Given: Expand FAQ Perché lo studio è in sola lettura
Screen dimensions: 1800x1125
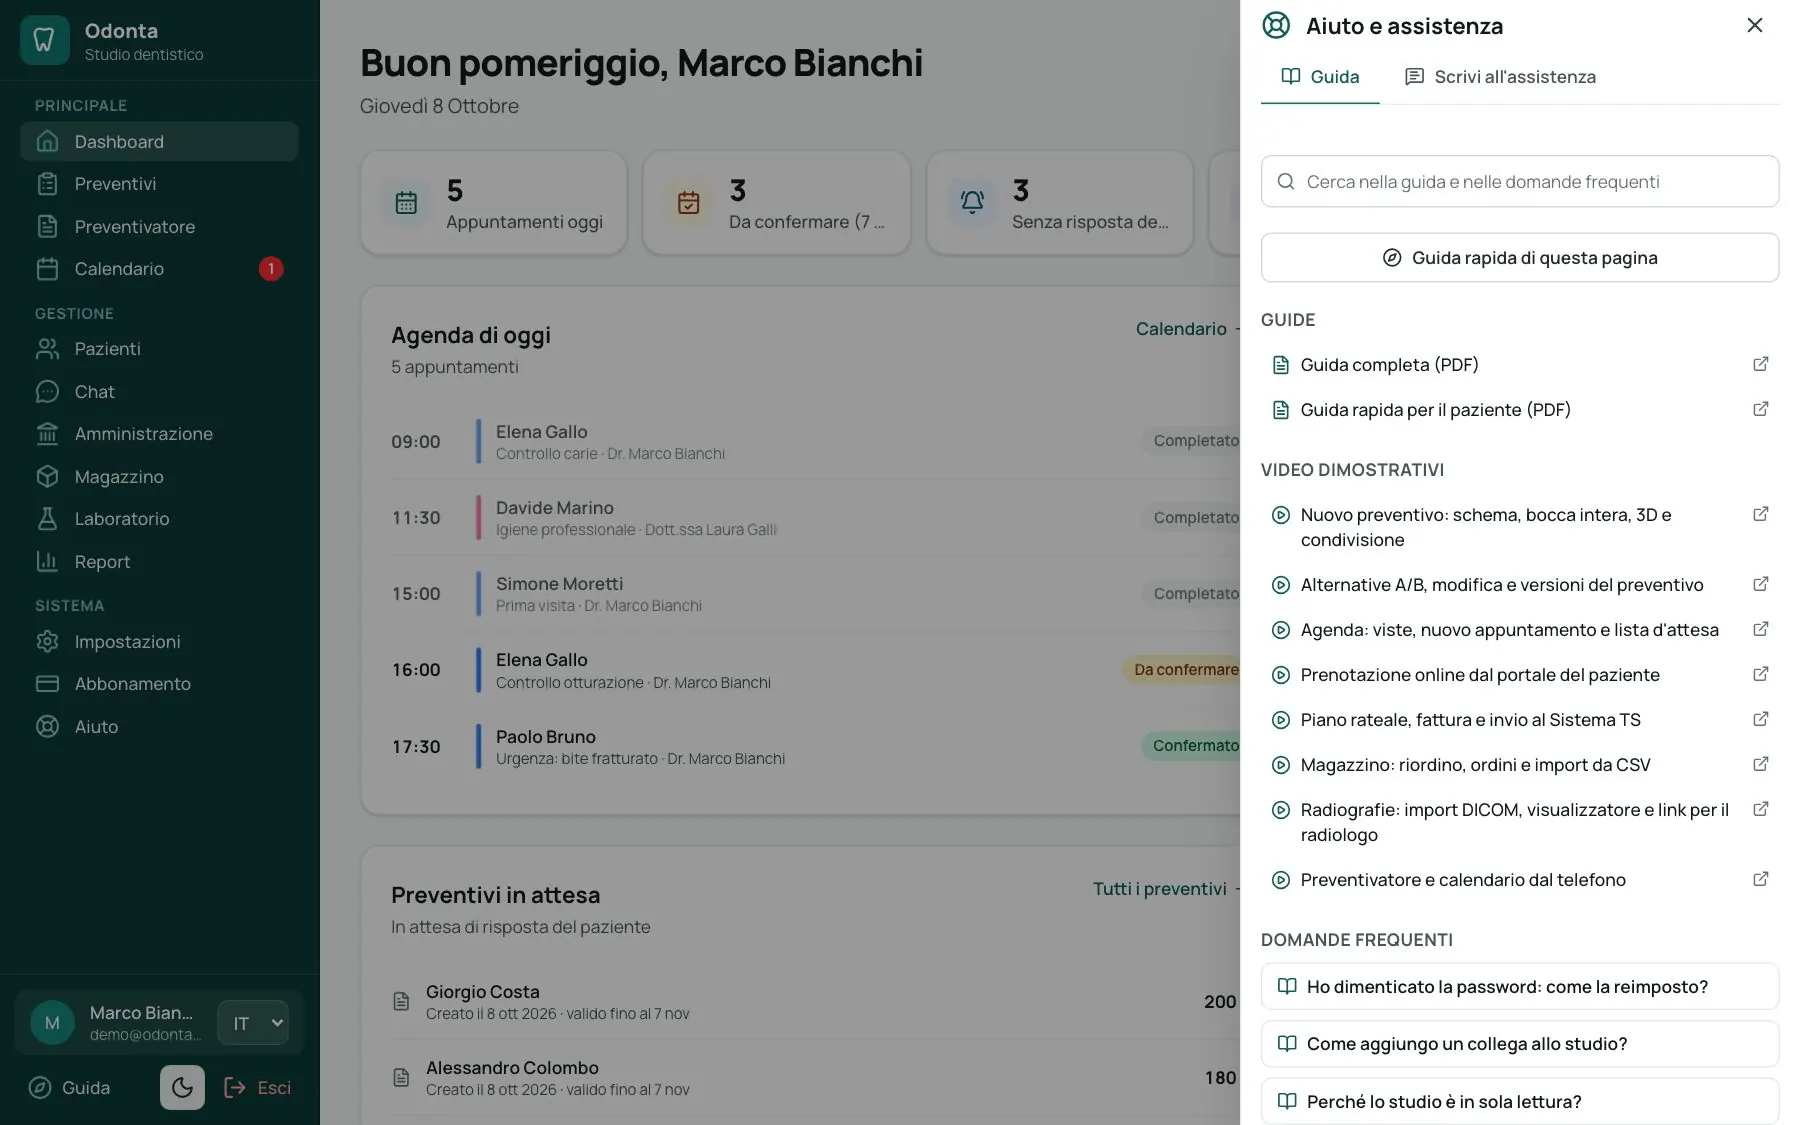Looking at the screenshot, I should pyautogui.click(x=1520, y=1101).
